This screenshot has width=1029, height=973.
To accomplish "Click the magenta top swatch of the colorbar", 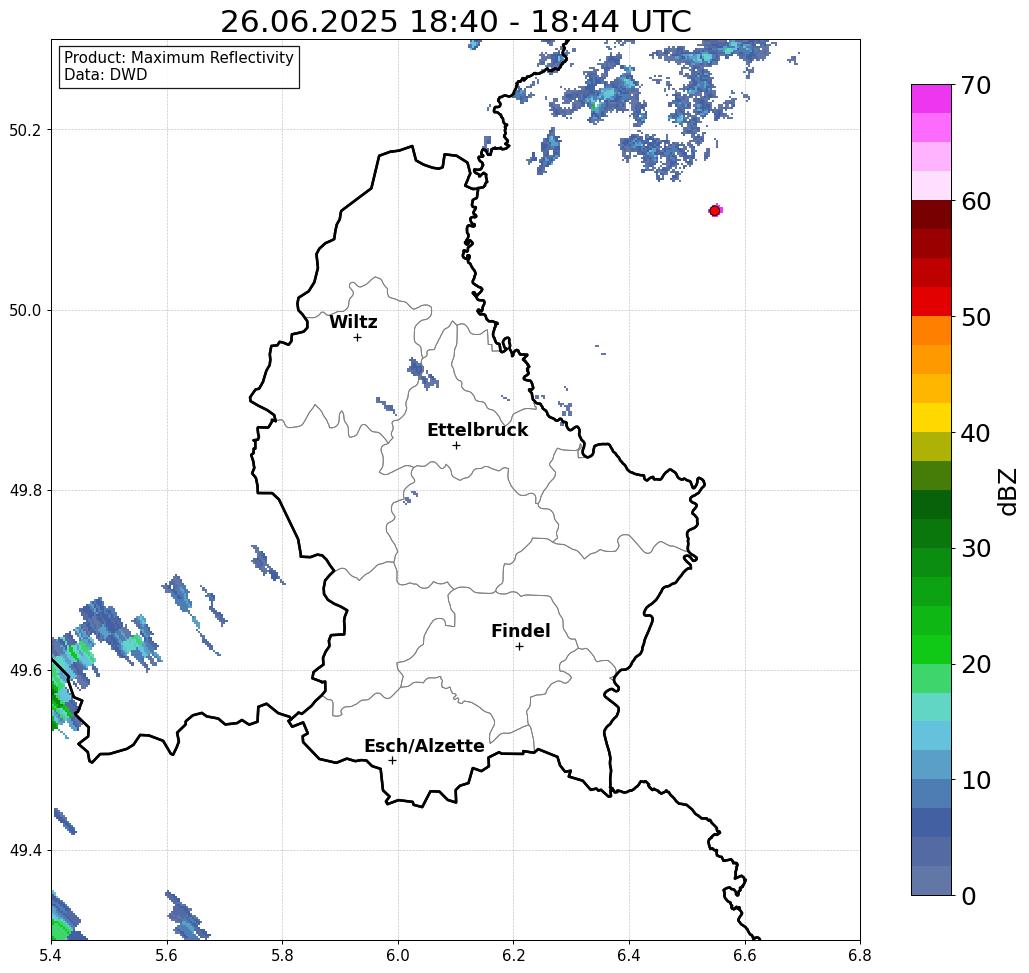I will (931, 99).
